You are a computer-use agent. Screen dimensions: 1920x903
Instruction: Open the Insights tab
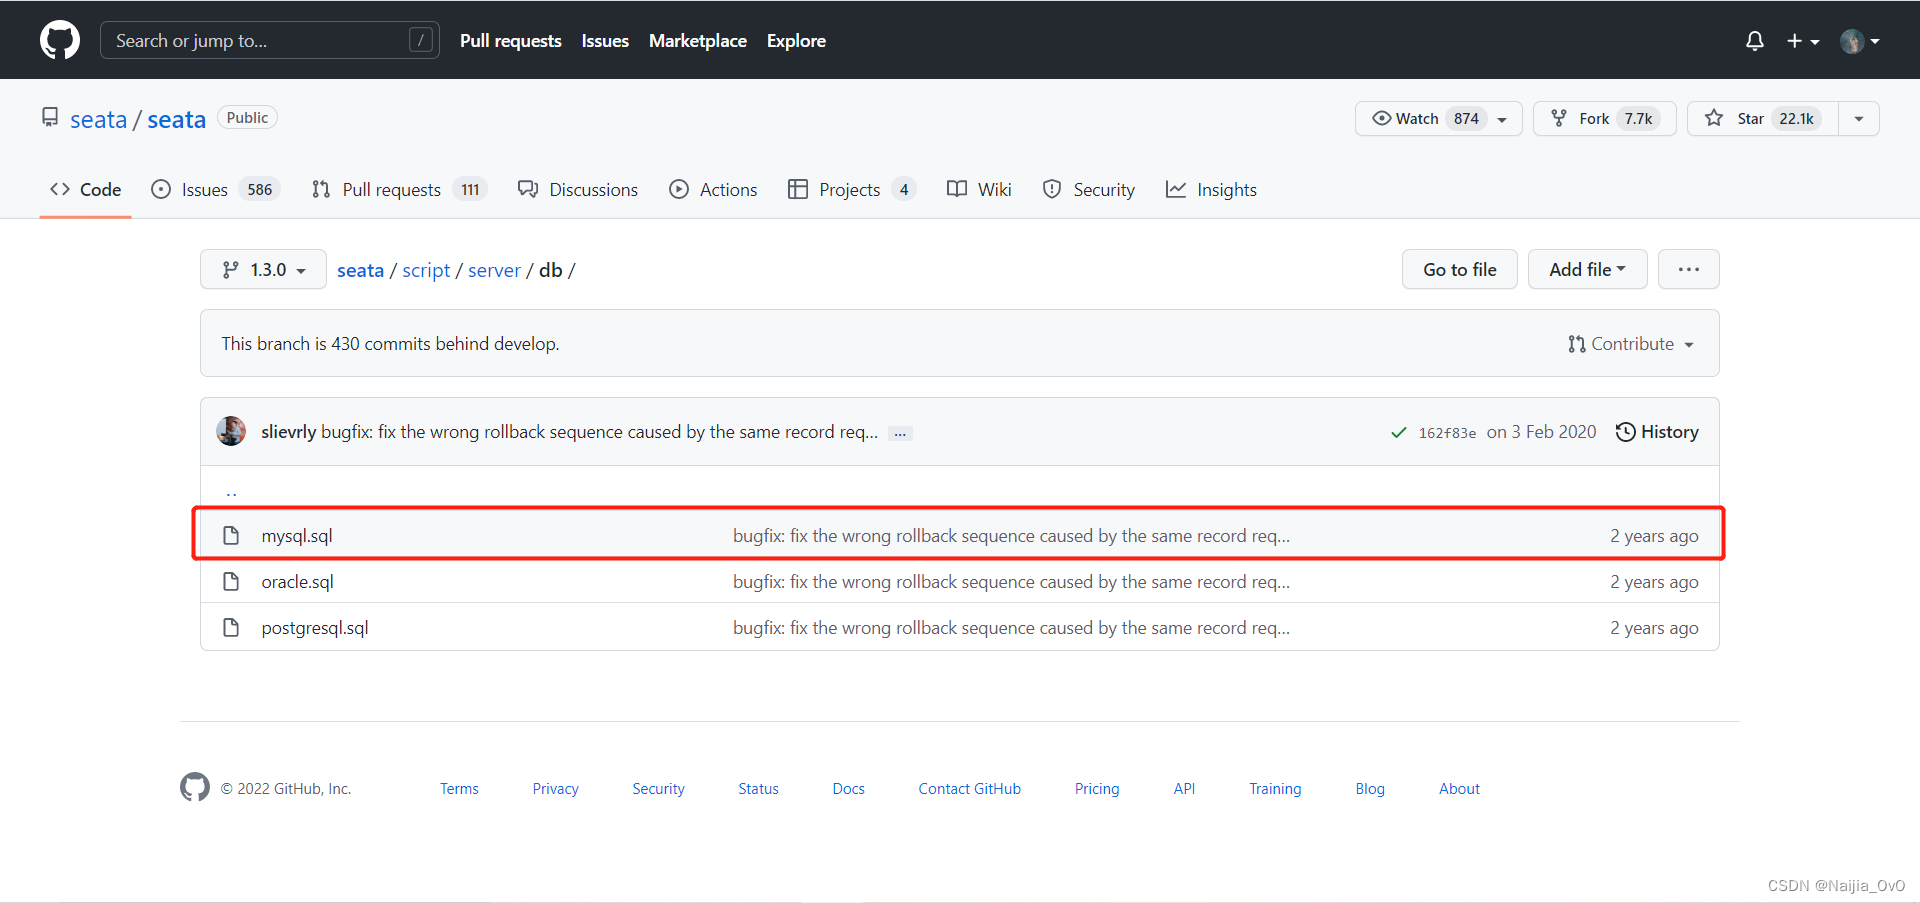pyautogui.click(x=1211, y=189)
